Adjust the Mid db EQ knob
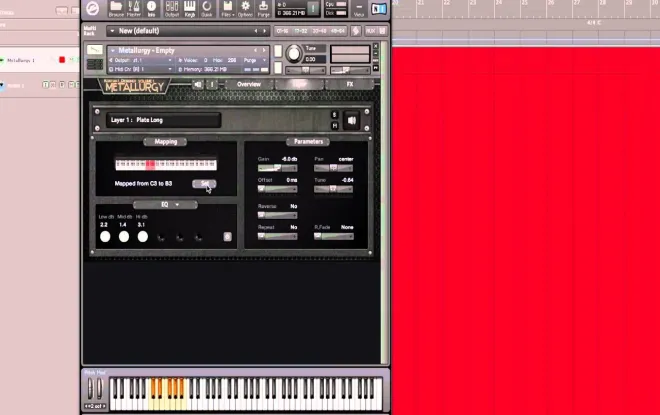This screenshot has height=415, width=660. 124,237
